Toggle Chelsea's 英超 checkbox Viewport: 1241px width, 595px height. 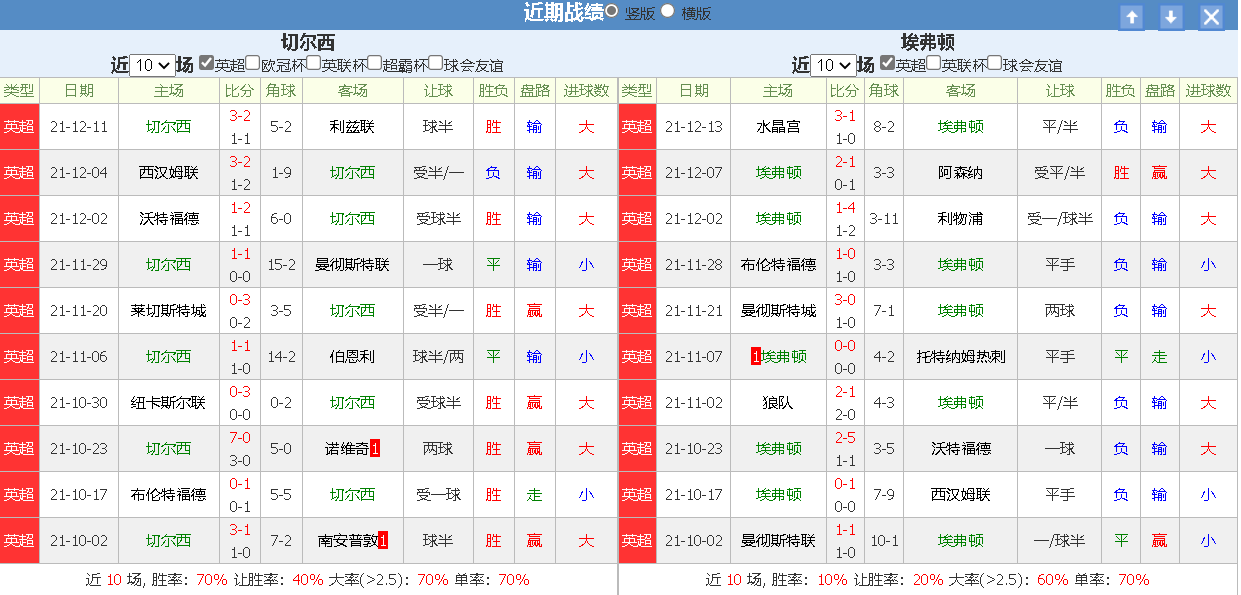click(206, 63)
